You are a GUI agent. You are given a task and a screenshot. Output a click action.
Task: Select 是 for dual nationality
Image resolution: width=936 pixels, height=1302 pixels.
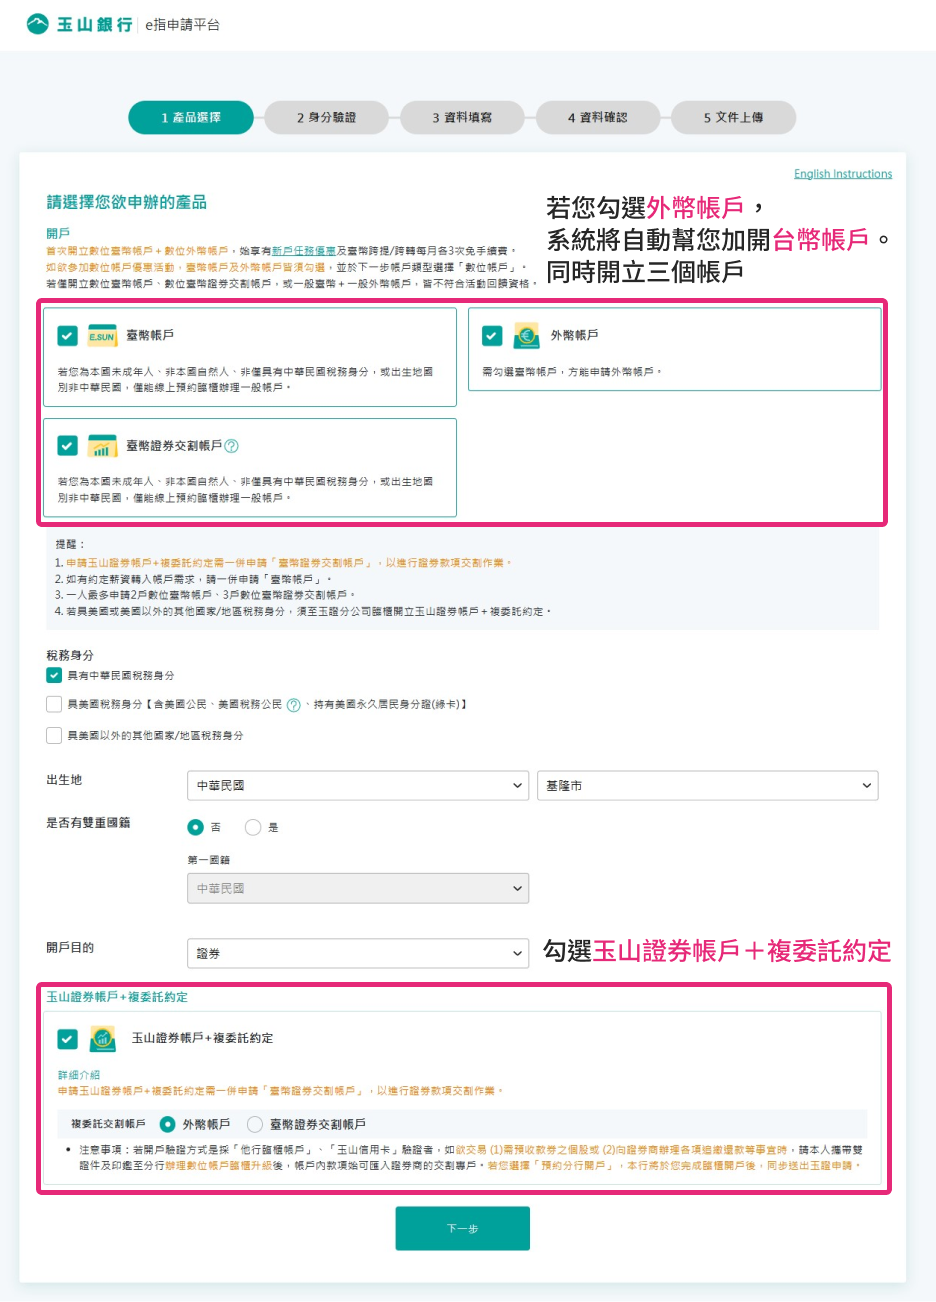coord(253,827)
